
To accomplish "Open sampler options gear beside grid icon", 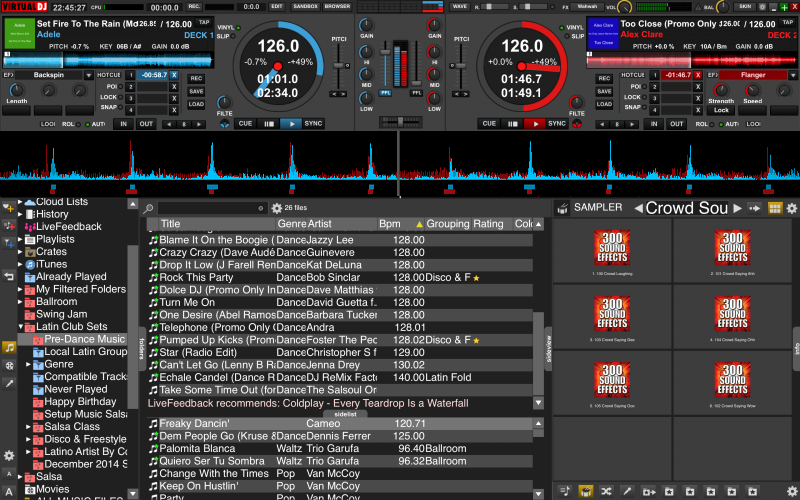I will [x=791, y=208].
